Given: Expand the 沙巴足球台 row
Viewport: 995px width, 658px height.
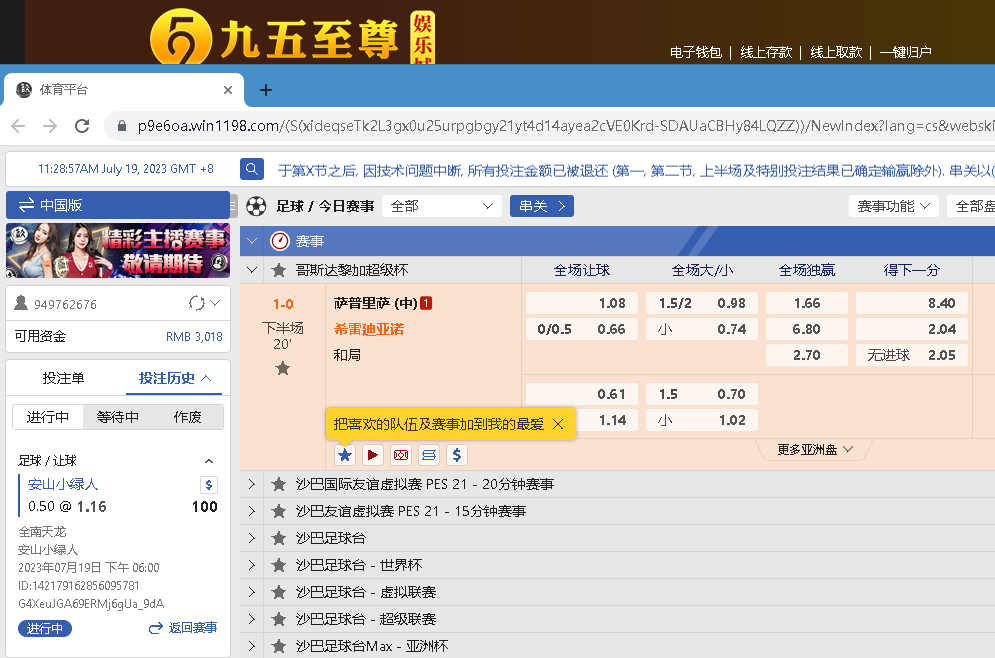Looking at the screenshot, I should click(252, 538).
